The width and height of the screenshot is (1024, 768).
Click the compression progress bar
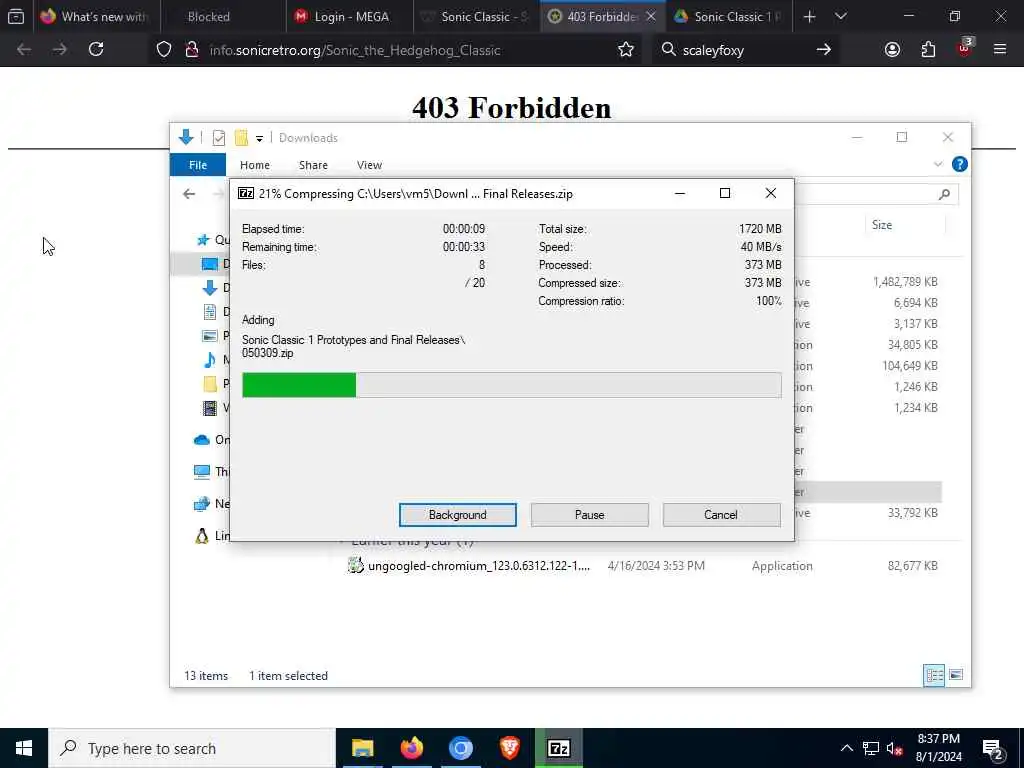click(511, 385)
